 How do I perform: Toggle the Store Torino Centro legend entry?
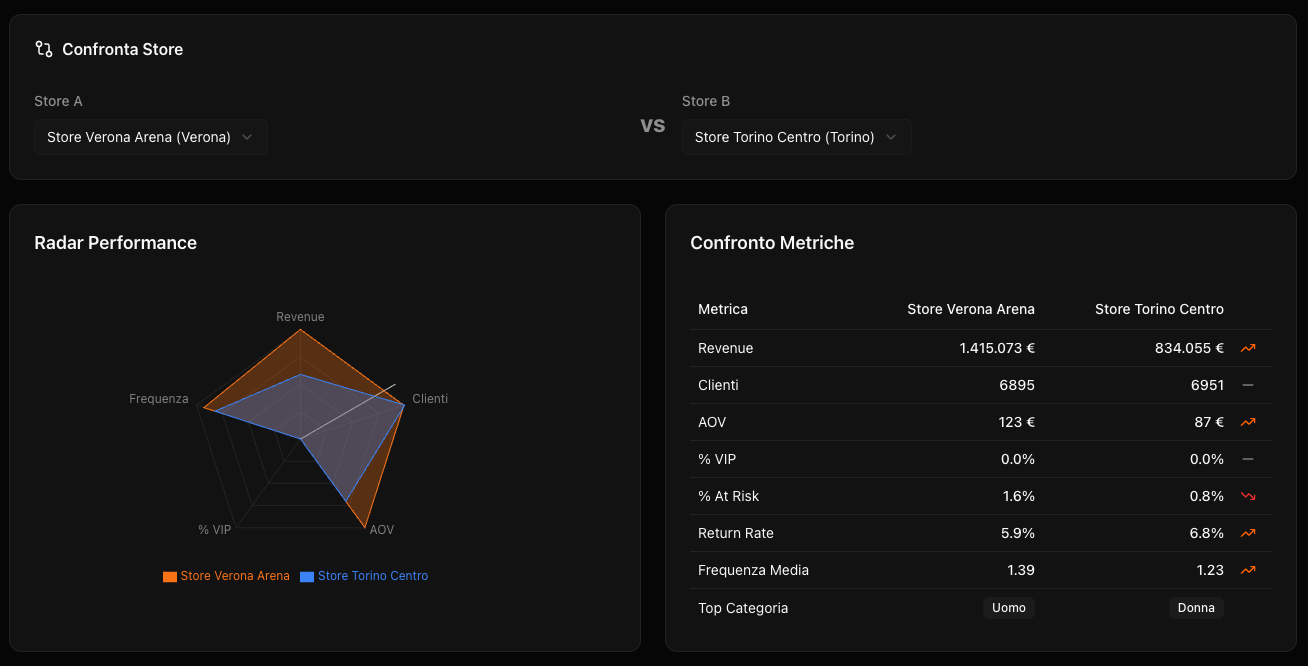tap(364, 575)
